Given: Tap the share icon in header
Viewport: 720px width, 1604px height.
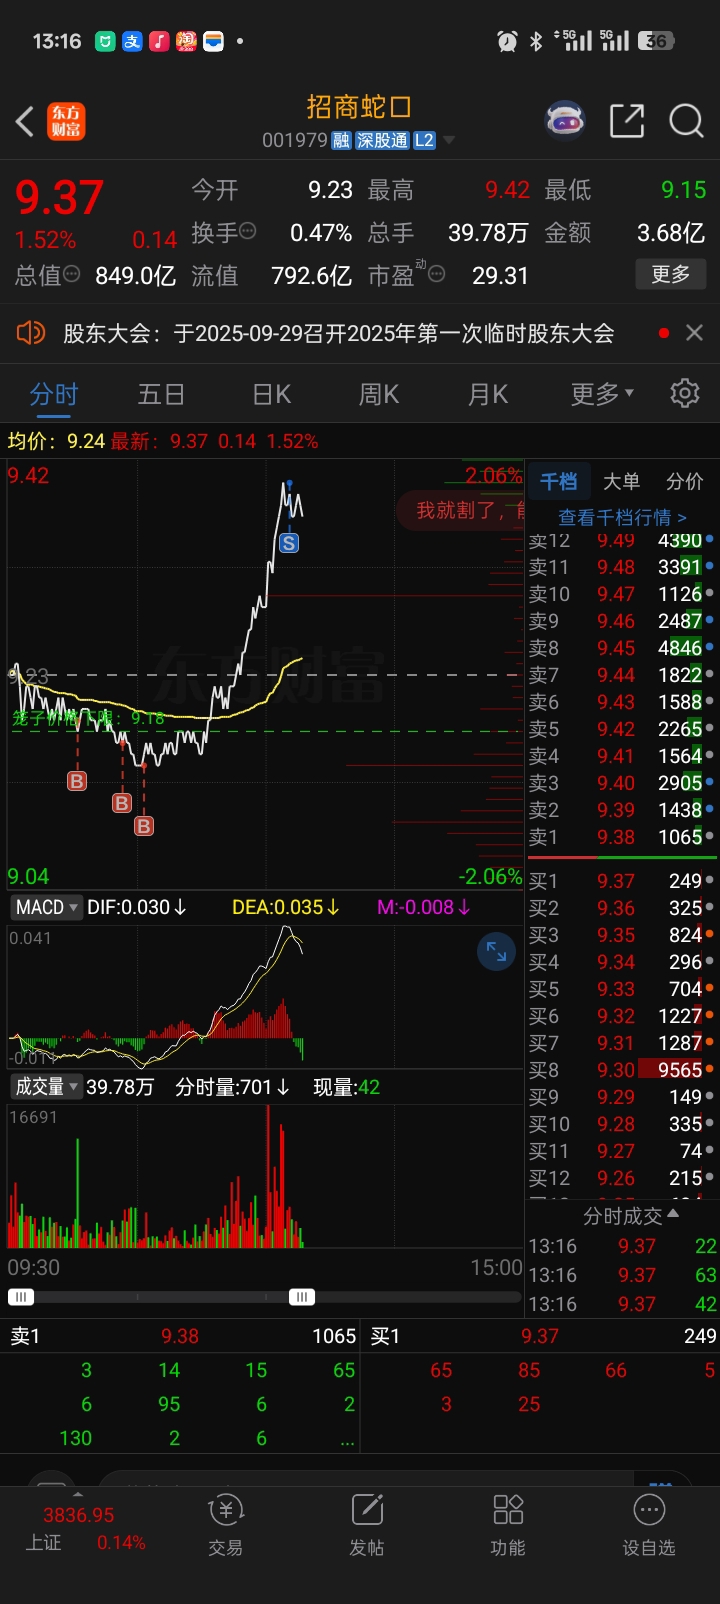Looking at the screenshot, I should (627, 121).
